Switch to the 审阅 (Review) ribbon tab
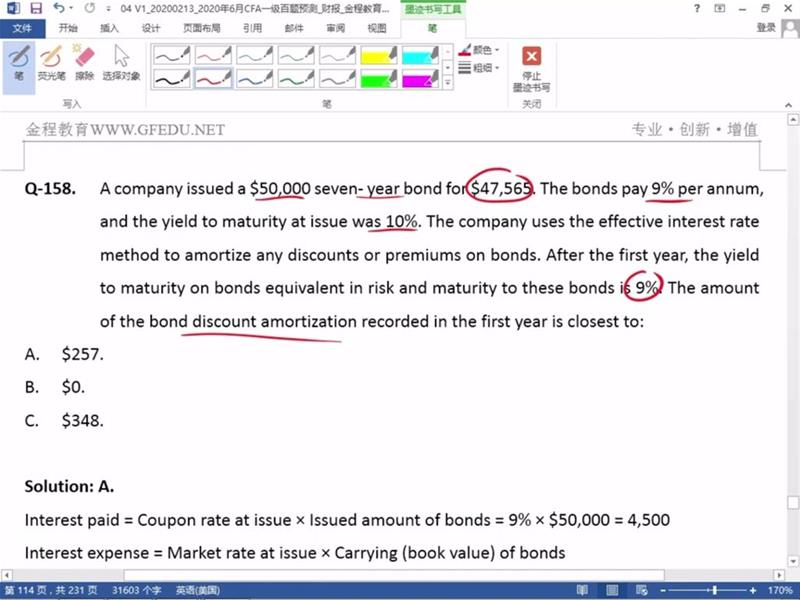800x600 pixels. click(335, 28)
